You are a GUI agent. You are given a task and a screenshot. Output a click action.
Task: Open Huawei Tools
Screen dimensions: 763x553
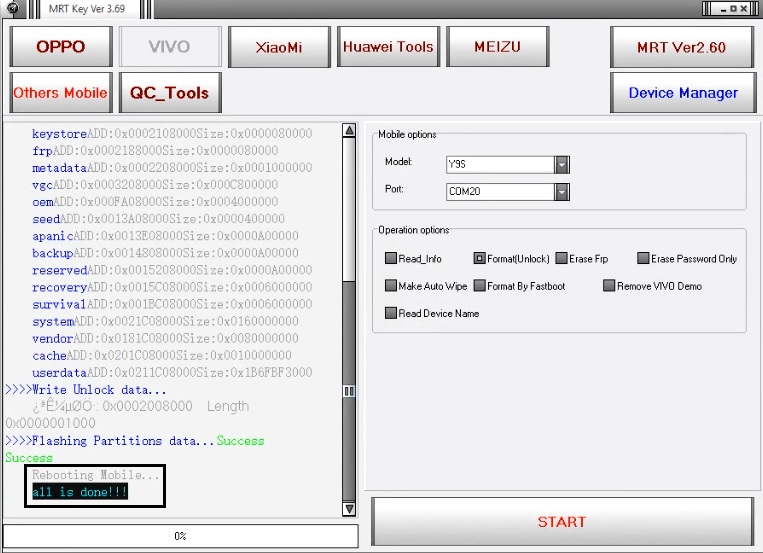(x=388, y=47)
